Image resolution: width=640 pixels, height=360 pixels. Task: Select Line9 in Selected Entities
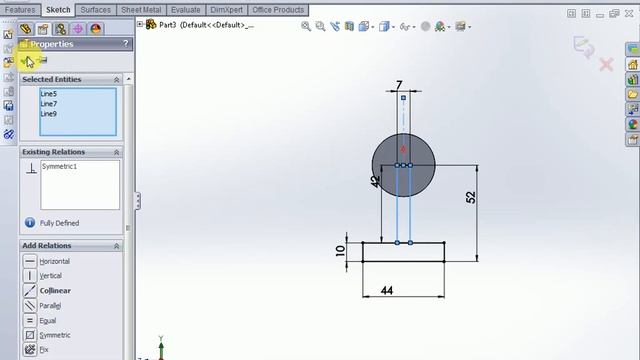point(49,114)
